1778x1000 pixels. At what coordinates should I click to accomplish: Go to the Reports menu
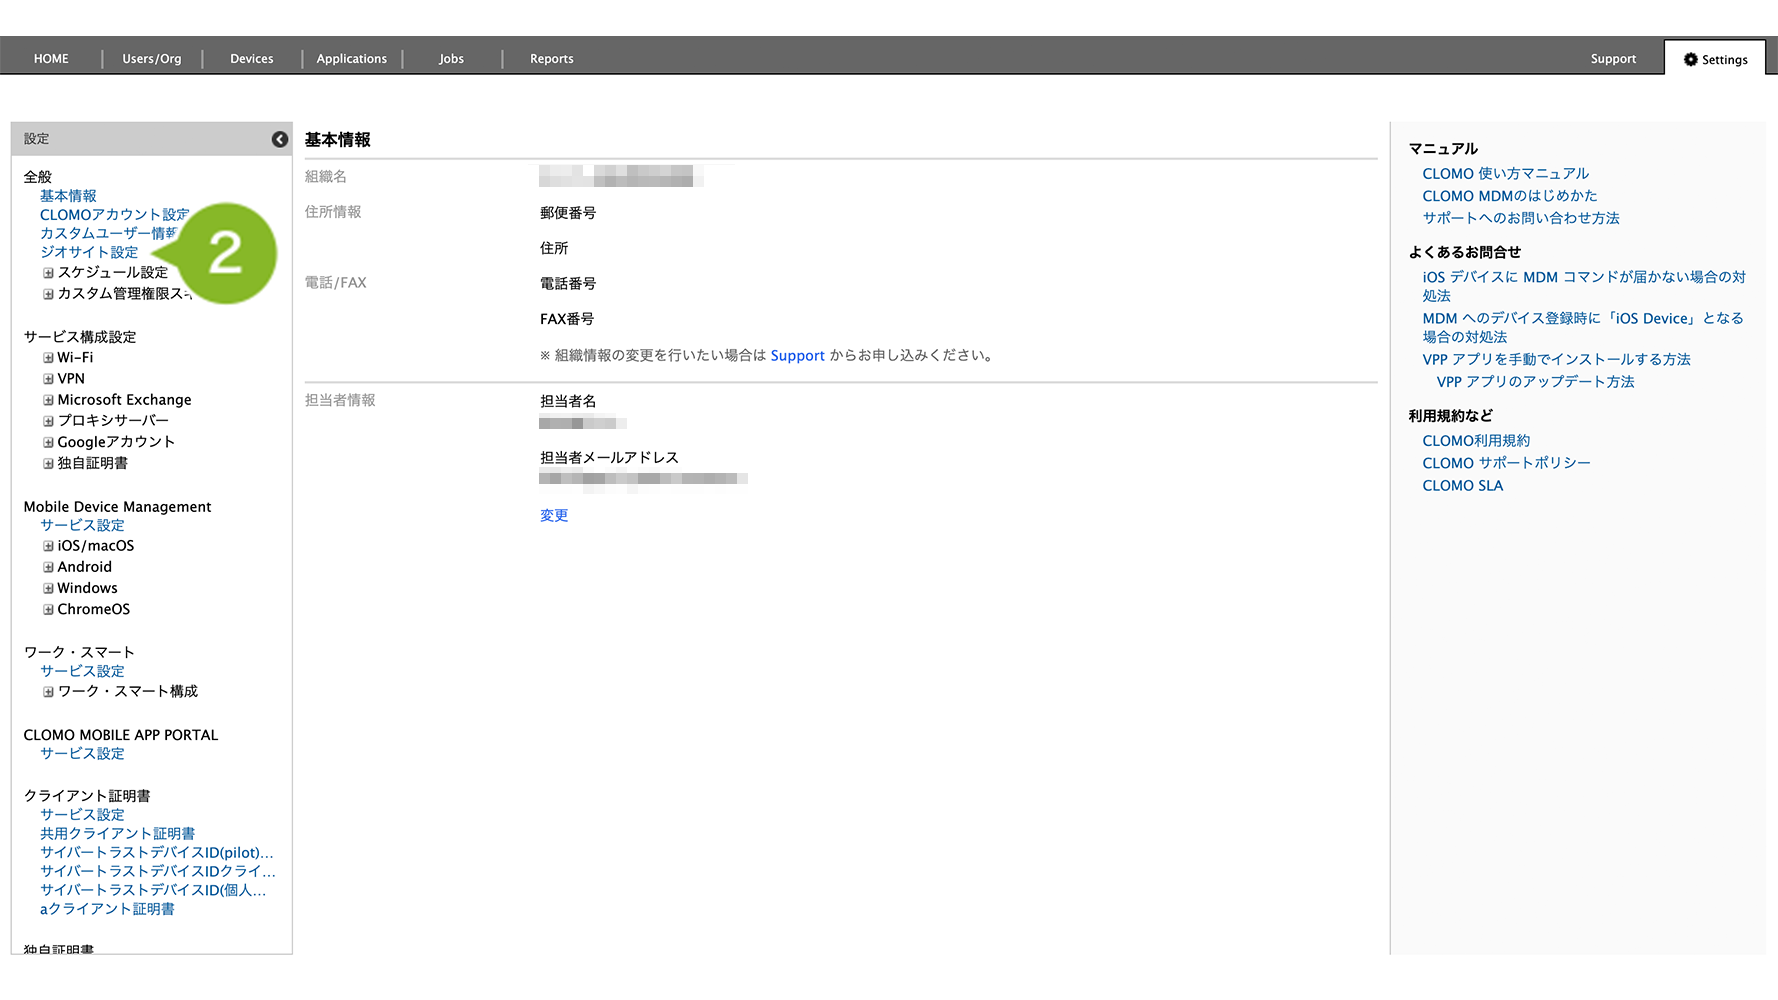pyautogui.click(x=551, y=59)
